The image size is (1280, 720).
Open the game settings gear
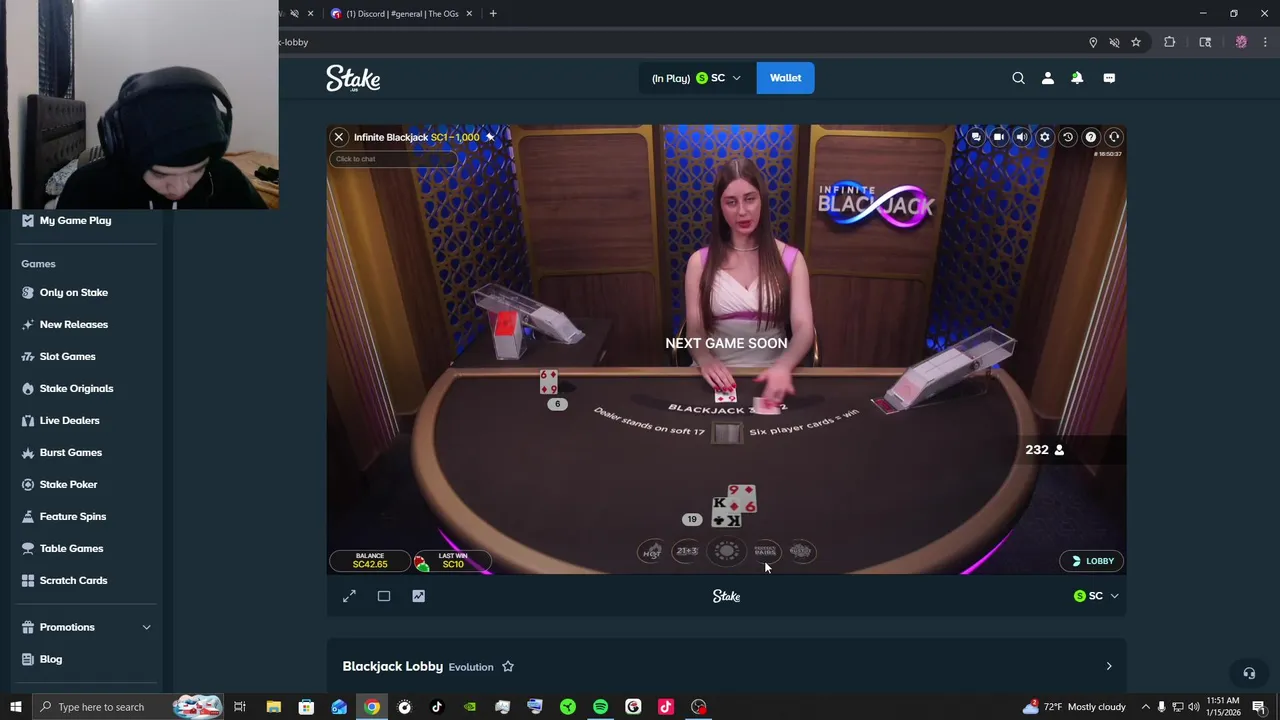(x=1045, y=137)
